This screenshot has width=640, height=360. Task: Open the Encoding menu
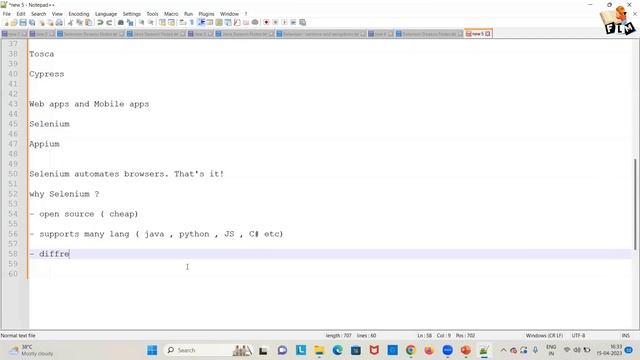[x=78, y=14]
